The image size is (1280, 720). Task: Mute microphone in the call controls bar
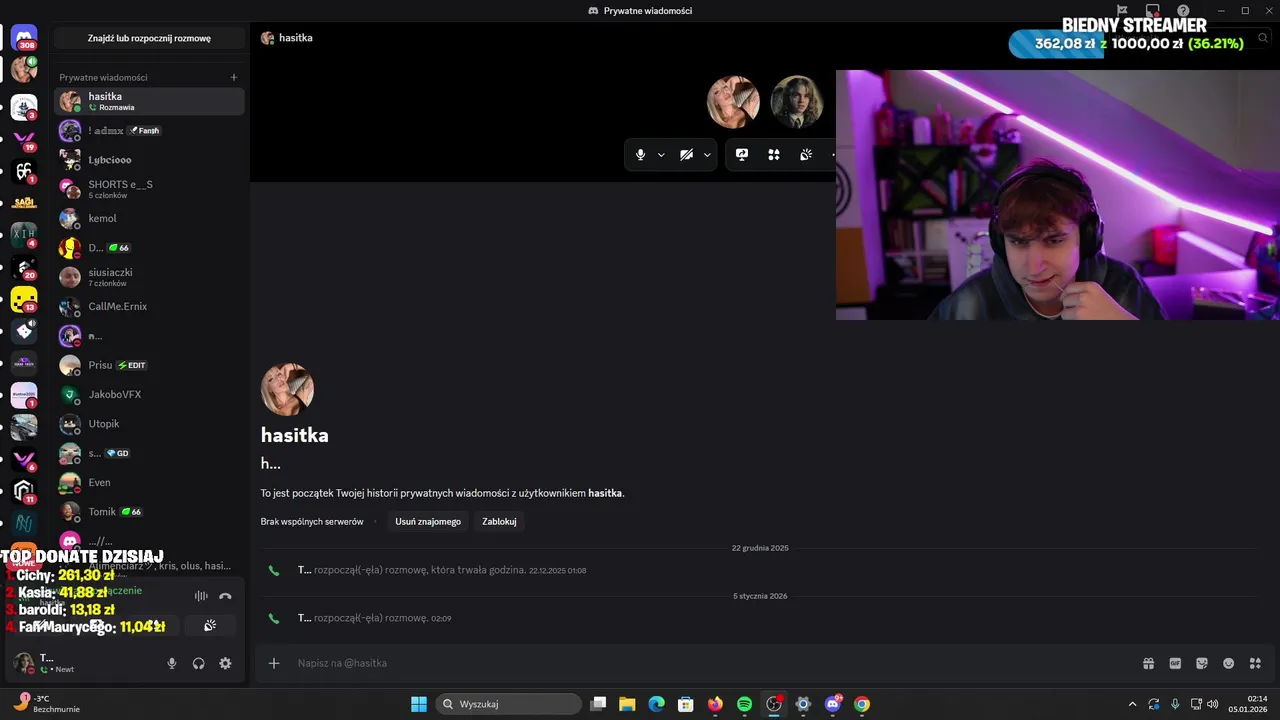click(641, 155)
